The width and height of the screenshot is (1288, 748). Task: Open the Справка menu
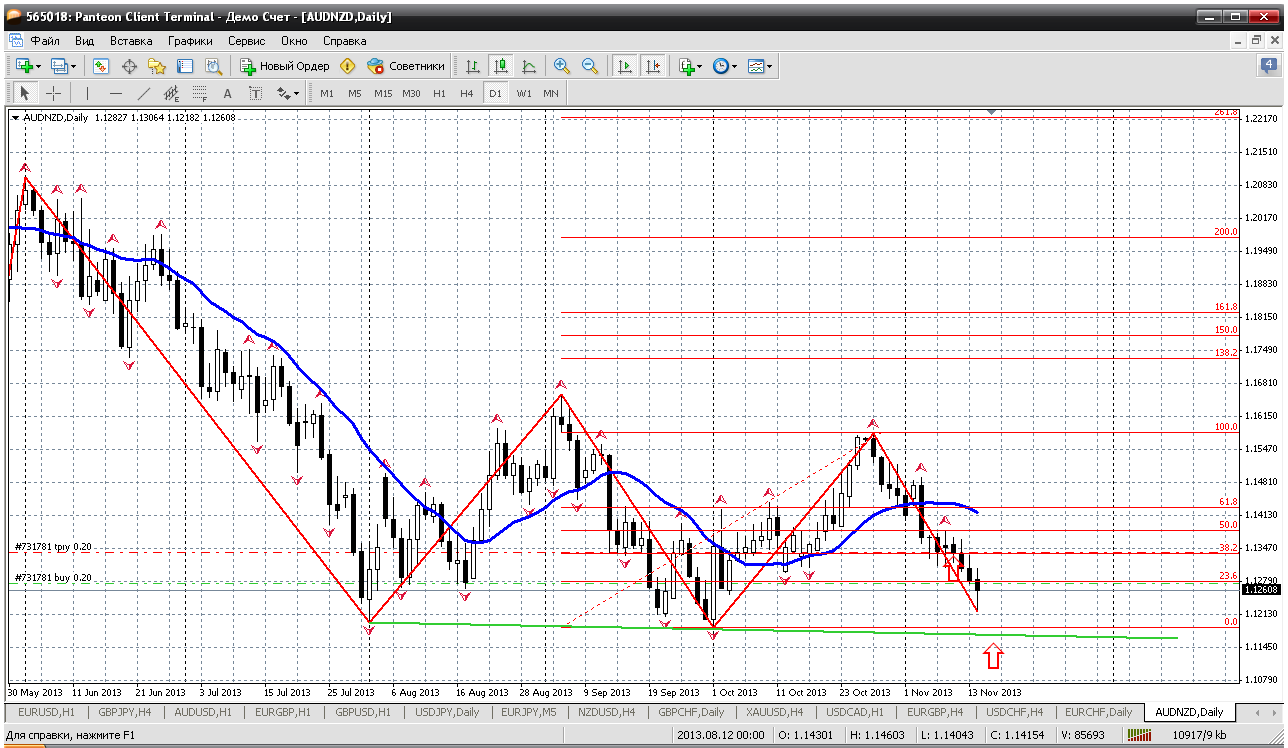coord(345,41)
